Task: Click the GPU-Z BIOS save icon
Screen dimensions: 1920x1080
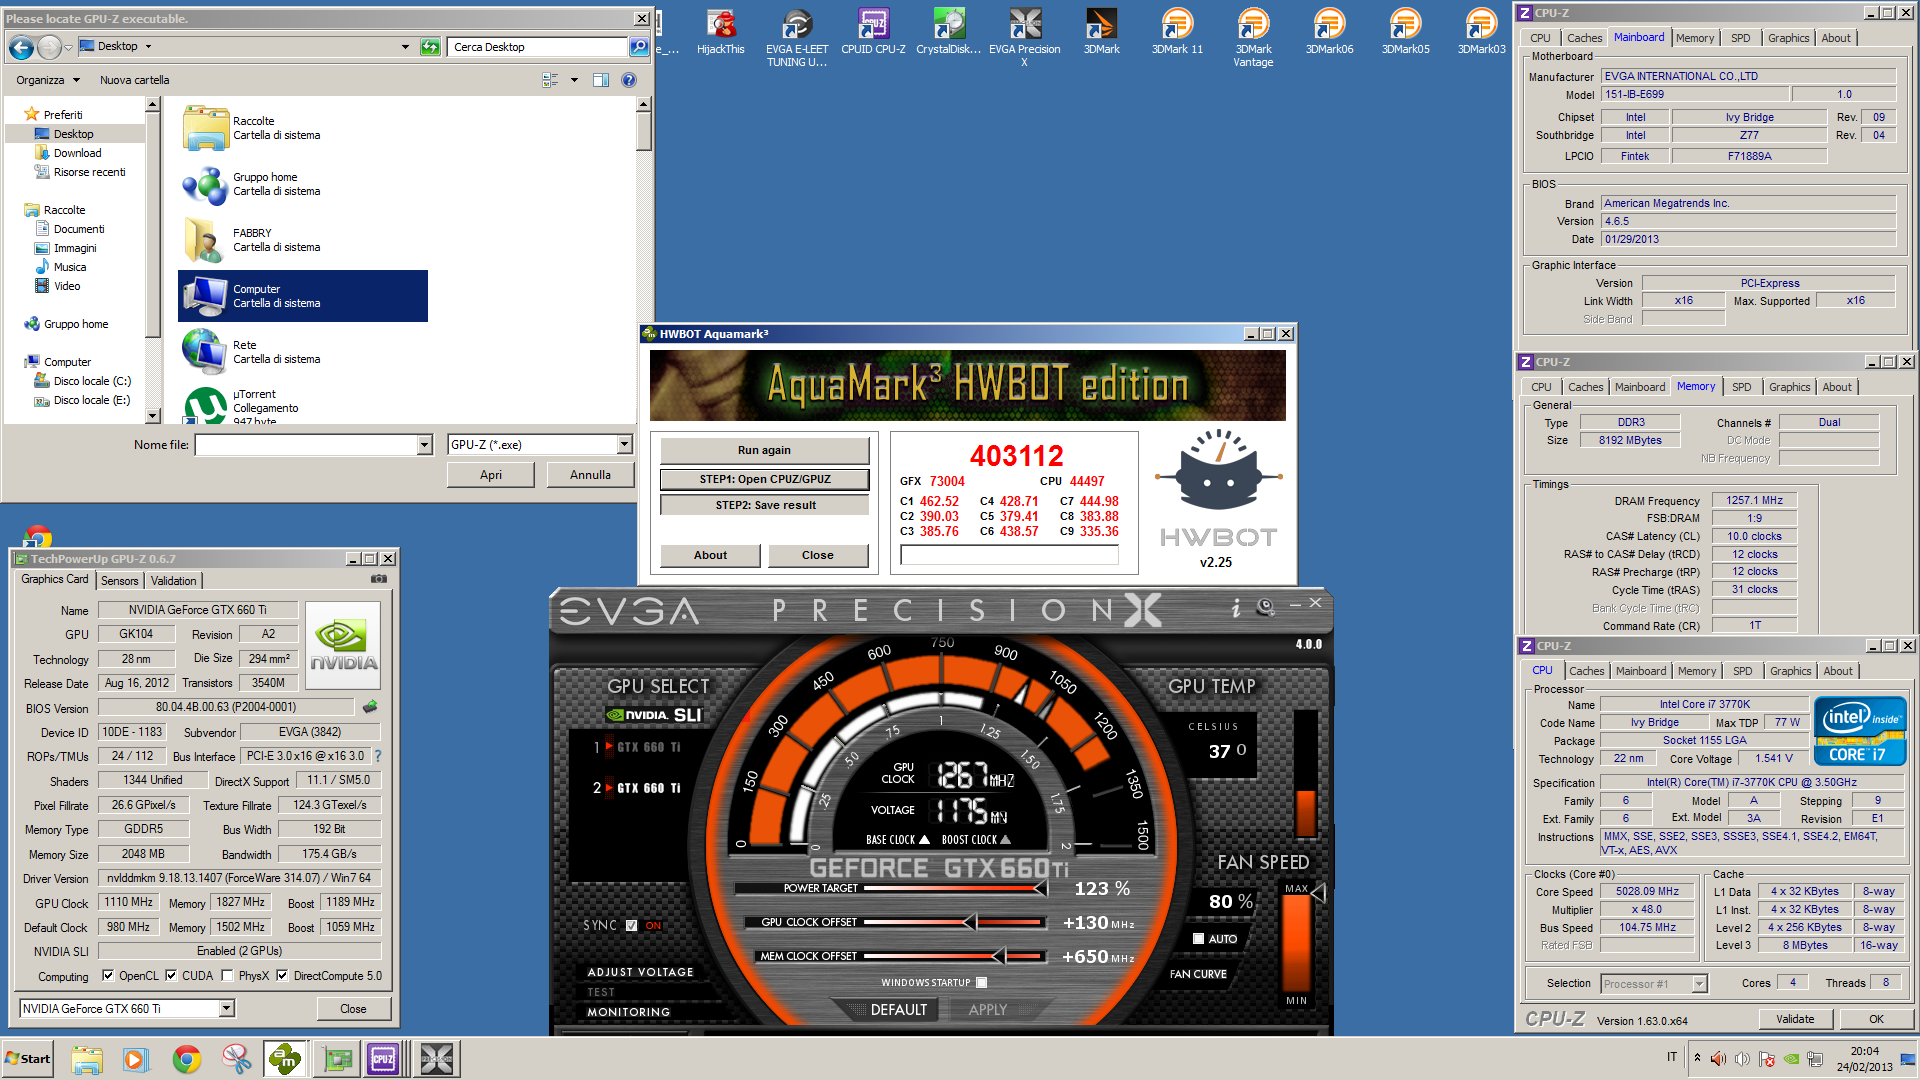Action: tap(370, 707)
